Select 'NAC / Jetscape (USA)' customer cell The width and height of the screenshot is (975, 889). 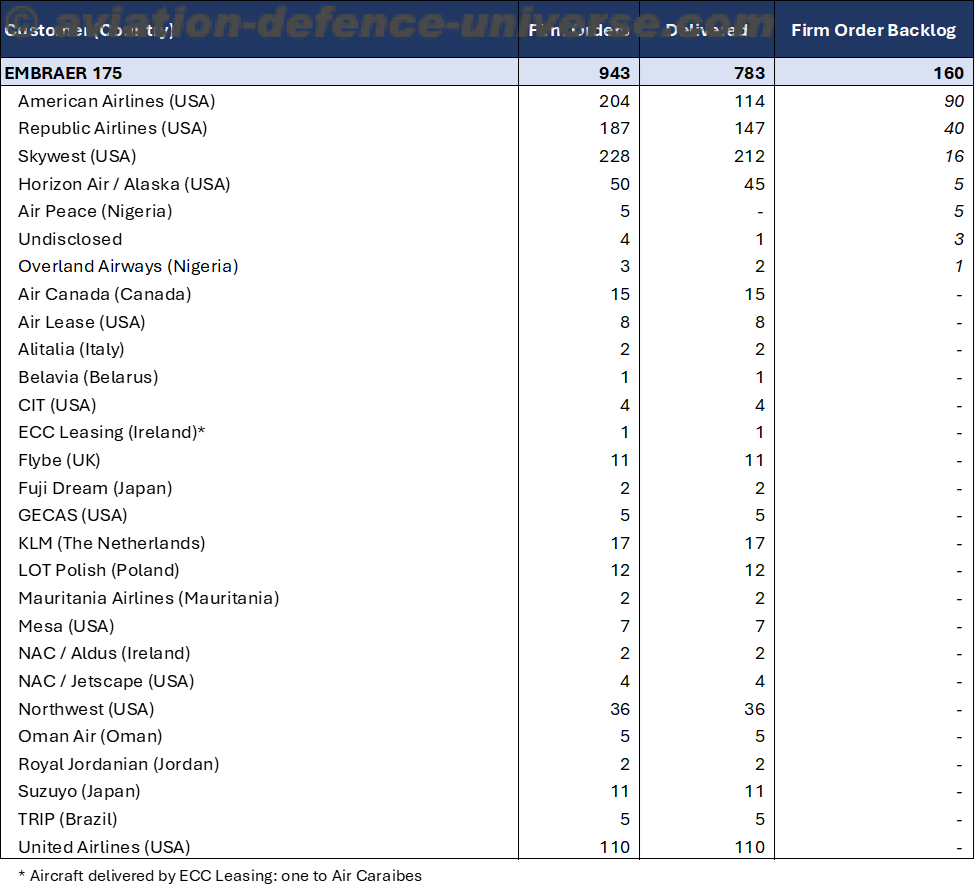pos(106,681)
